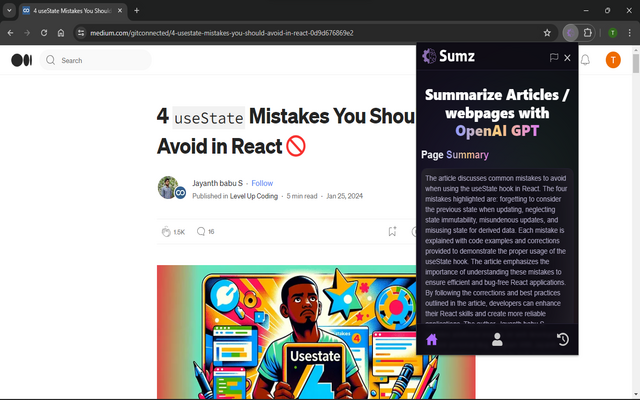Screen dimensions: 640x400
Task: Click the 'Jan 25, 2024' date
Action: point(344,196)
